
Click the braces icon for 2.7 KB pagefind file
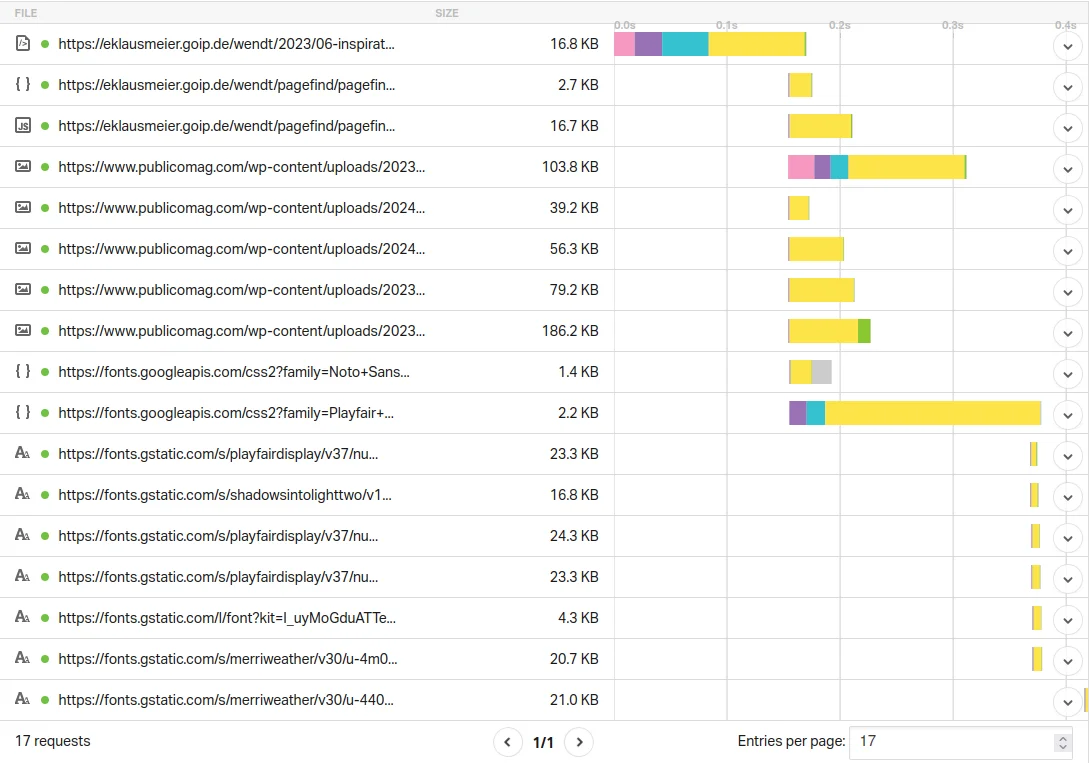click(23, 85)
